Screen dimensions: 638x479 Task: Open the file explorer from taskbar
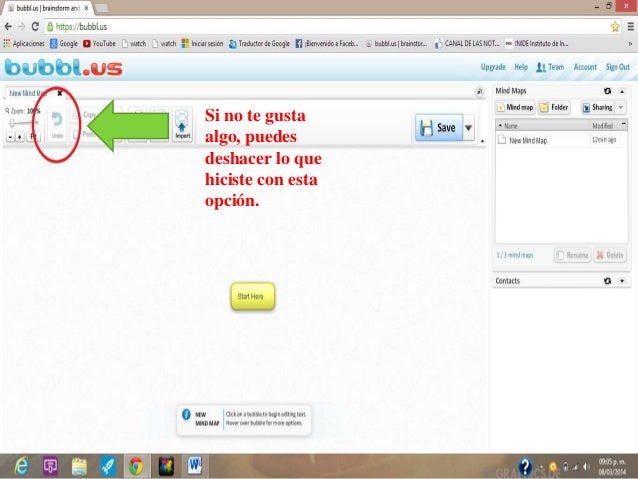79,466
